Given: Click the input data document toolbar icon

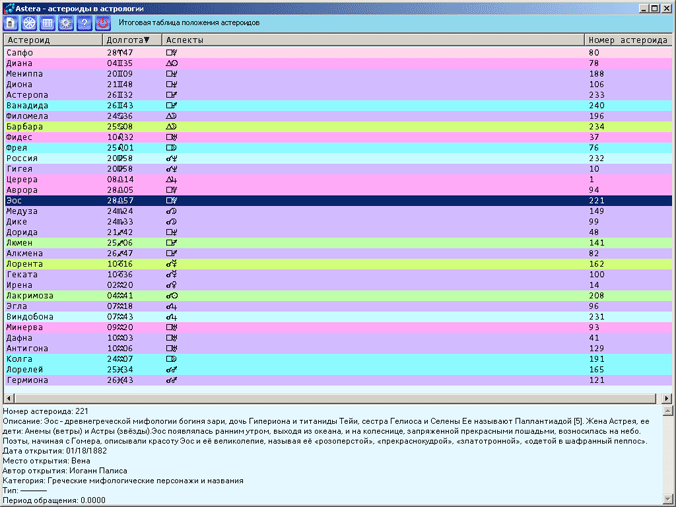Looking at the screenshot, I should click(x=12, y=22).
